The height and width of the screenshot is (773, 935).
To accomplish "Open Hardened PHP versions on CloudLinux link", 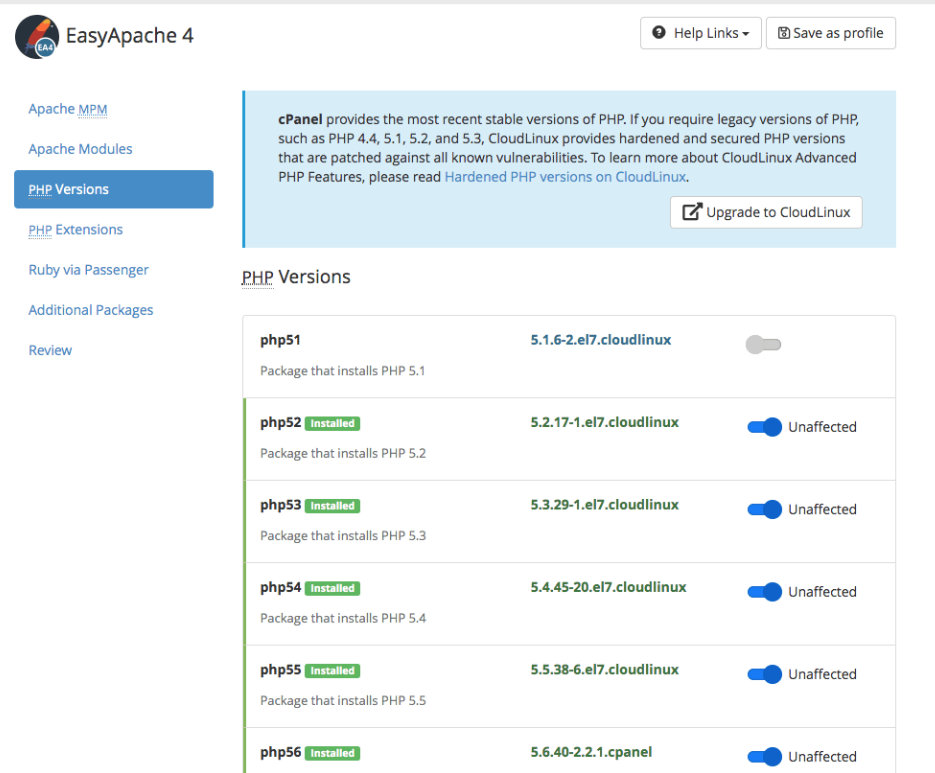I will click(565, 177).
